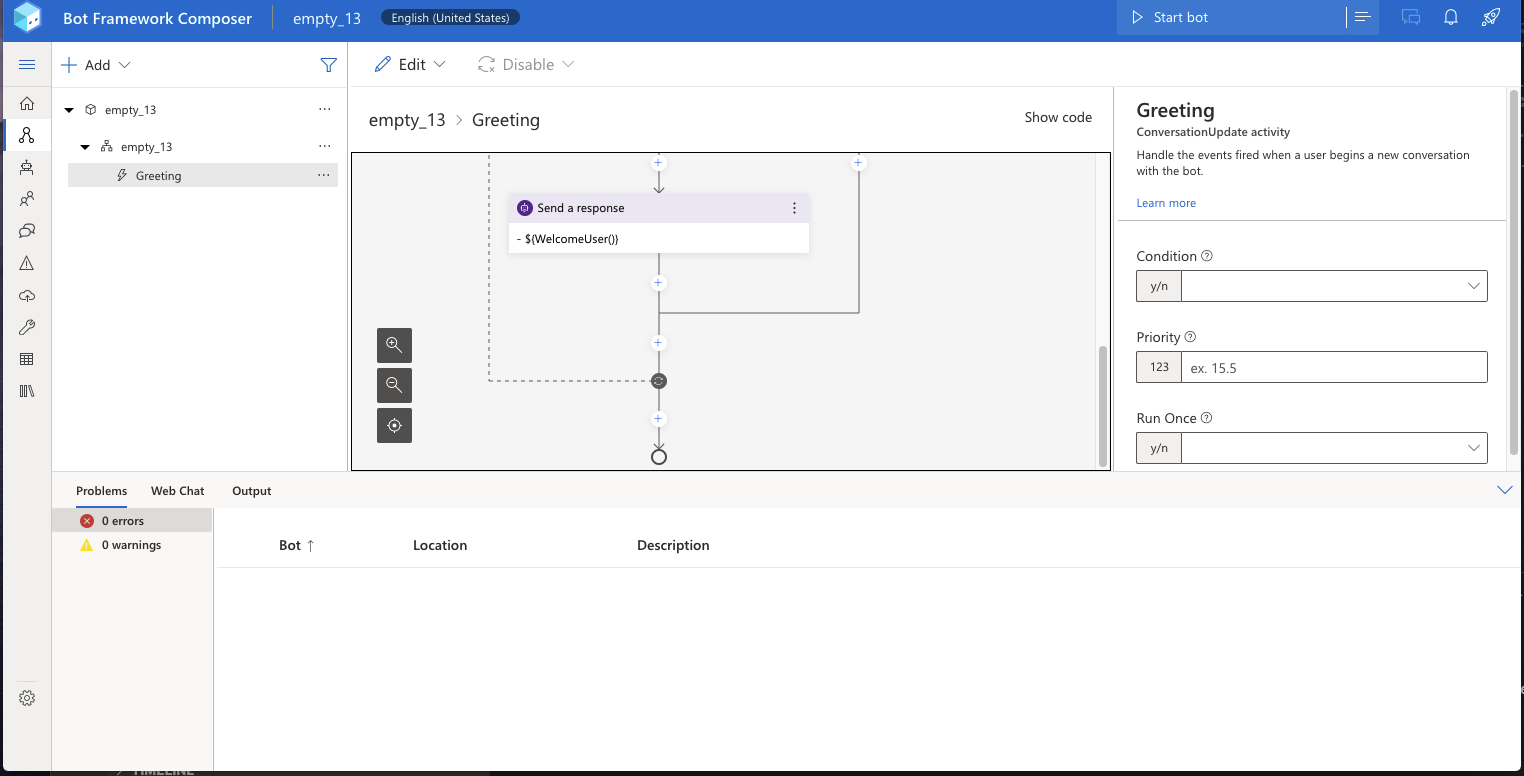Click the loop node icon on canvas
The image size is (1524, 776).
pyautogui.click(x=658, y=381)
